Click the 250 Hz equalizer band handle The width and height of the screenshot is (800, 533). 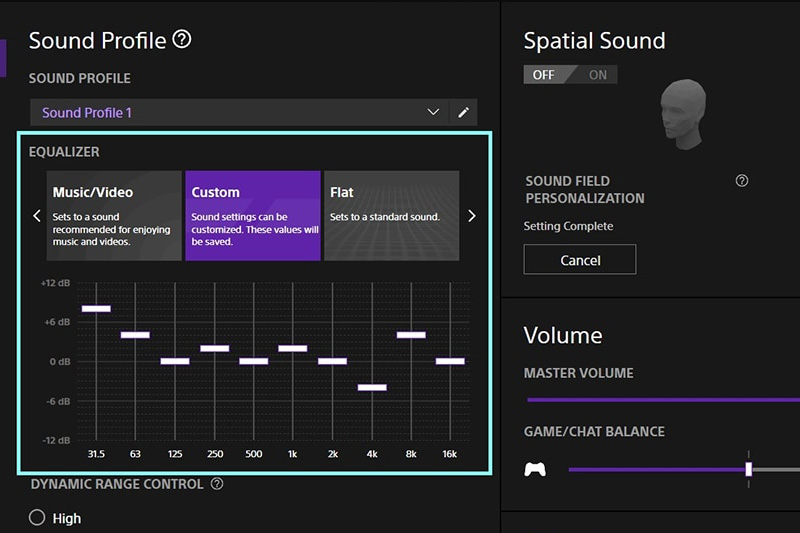click(x=215, y=348)
